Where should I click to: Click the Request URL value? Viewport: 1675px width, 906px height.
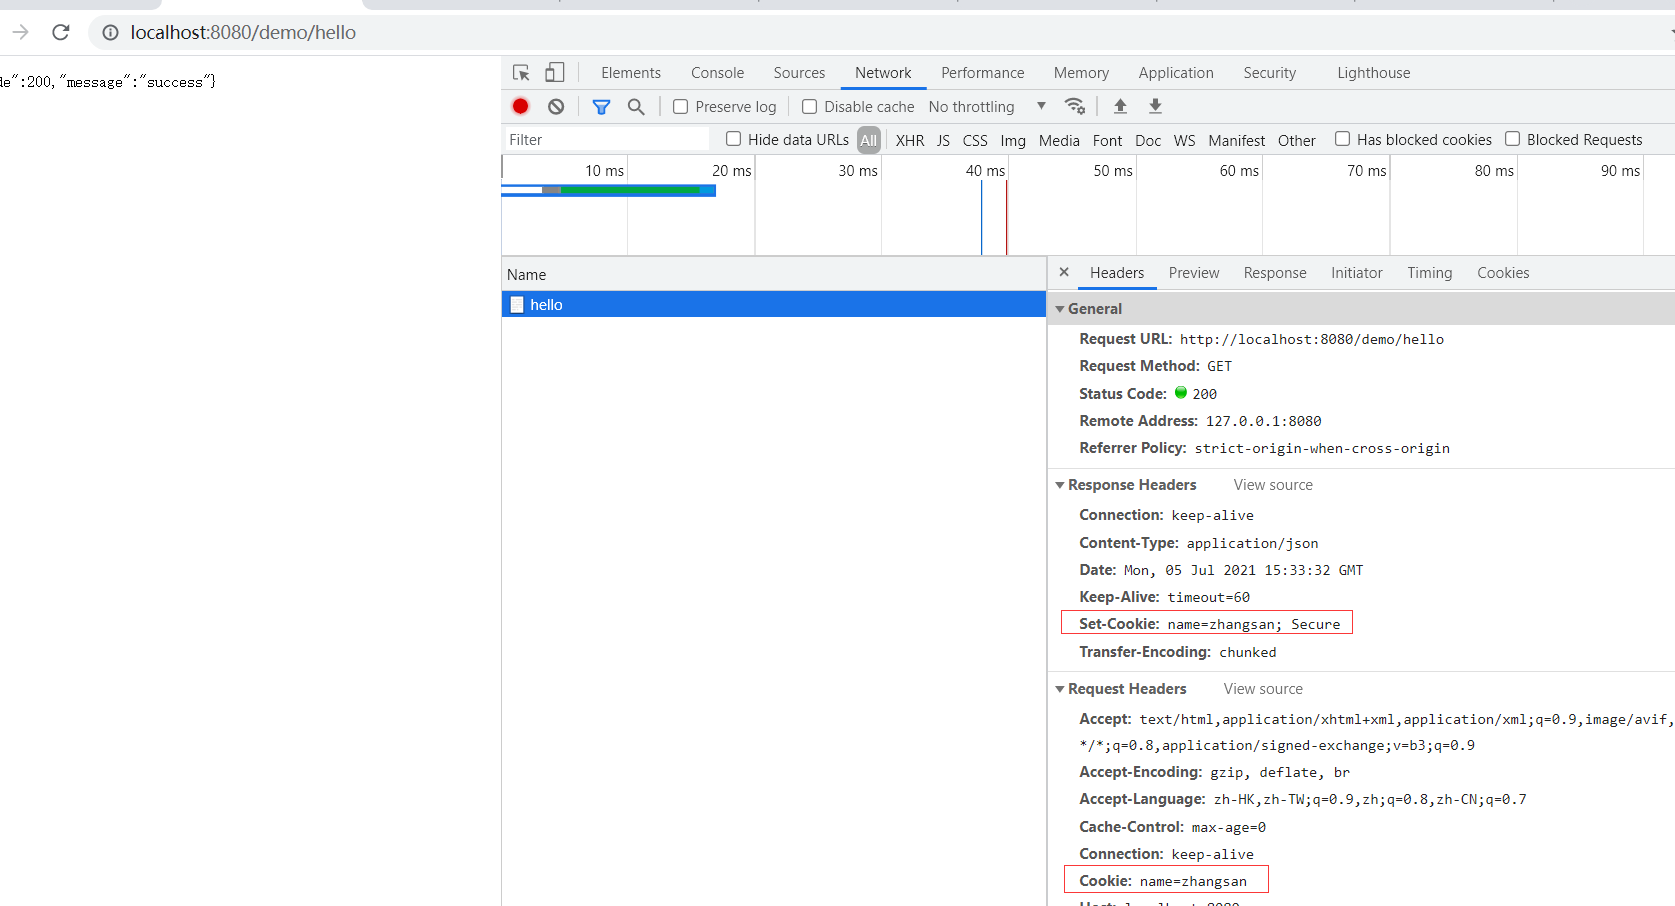coord(1312,340)
